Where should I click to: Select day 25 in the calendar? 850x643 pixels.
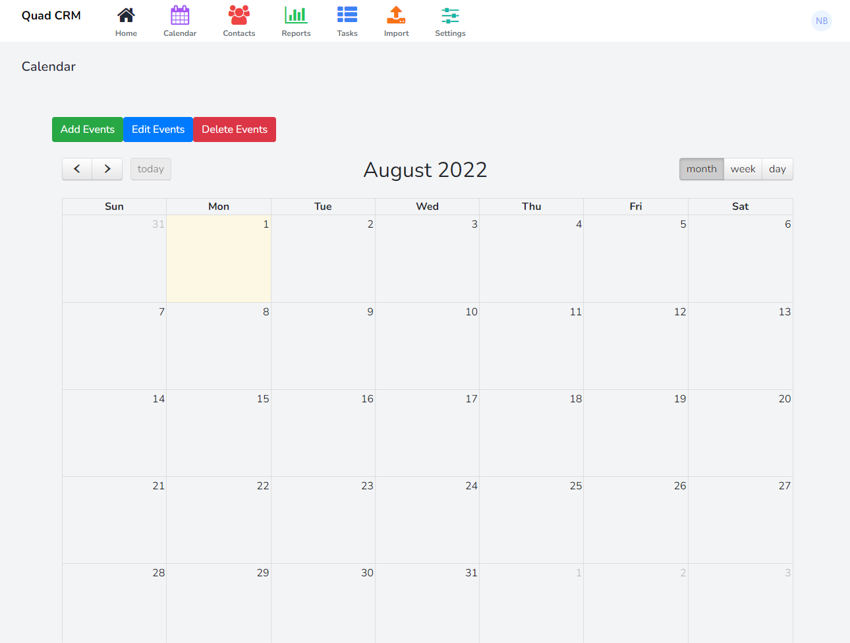point(531,520)
